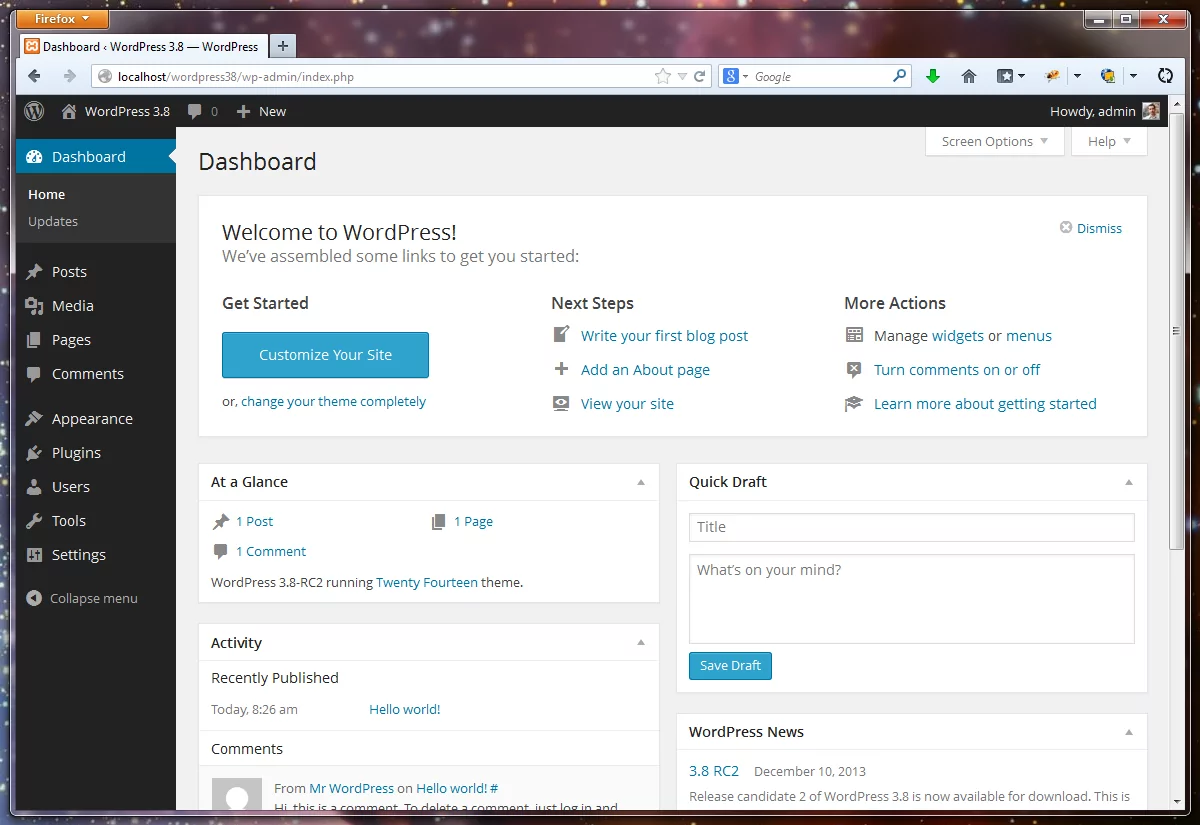This screenshot has height=825, width=1200.
Task: Click Turn comments on or off
Action: pos(957,370)
